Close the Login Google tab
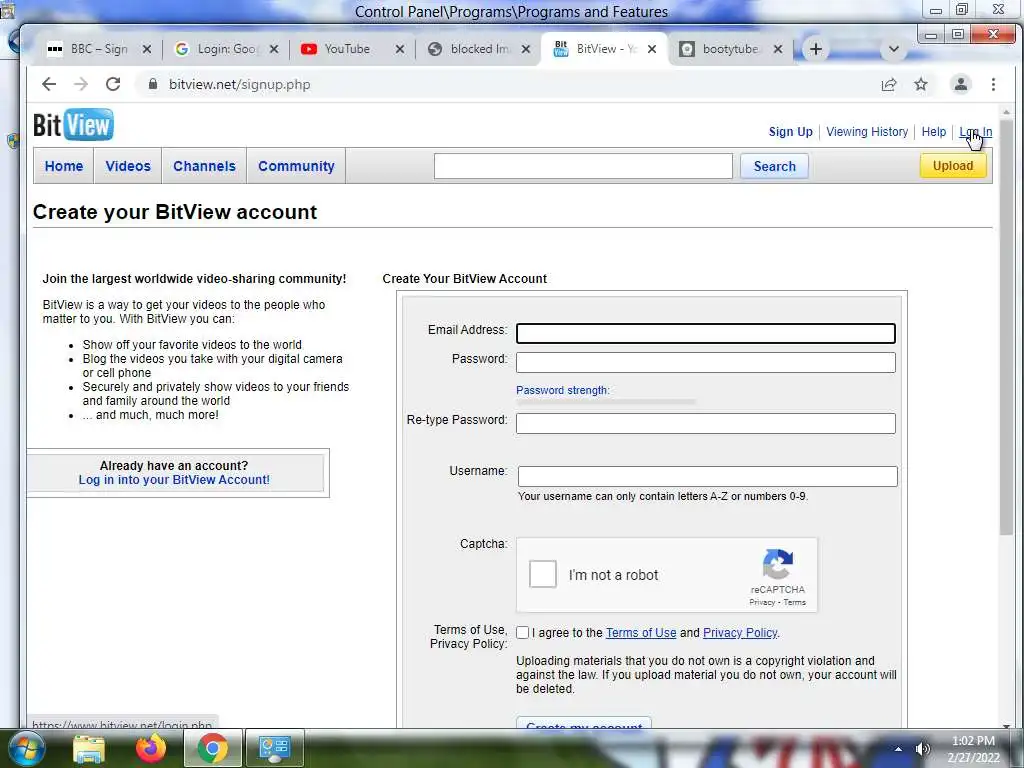Screen dimensions: 1024x768 click(274, 49)
